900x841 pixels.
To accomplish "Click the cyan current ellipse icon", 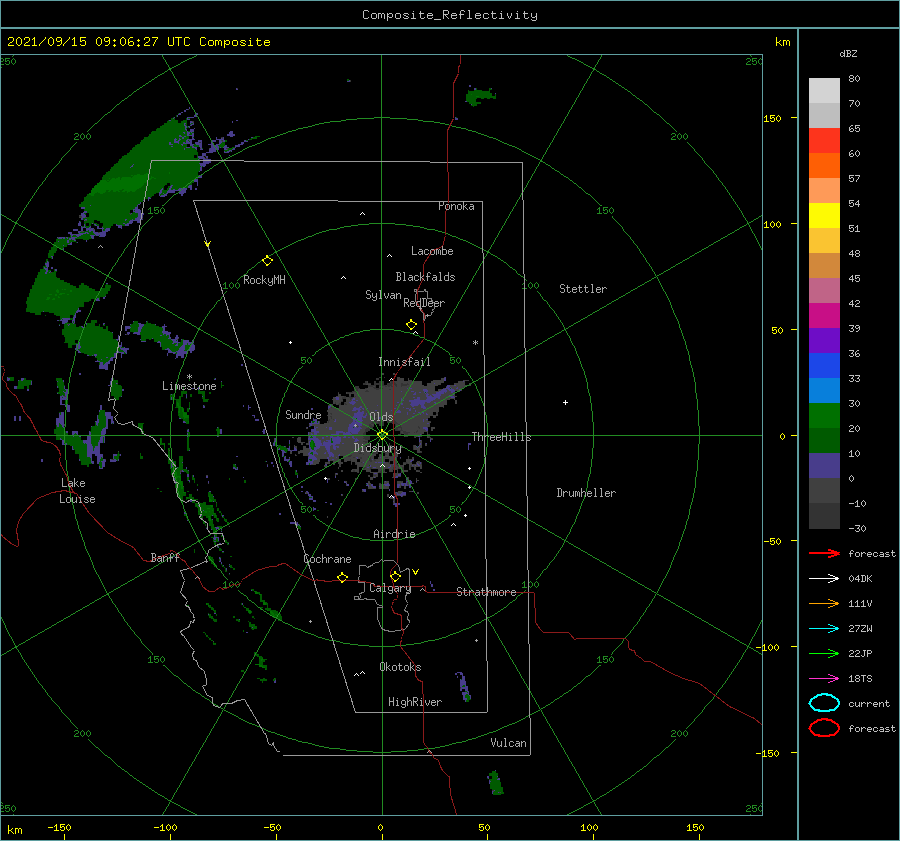I will click(824, 703).
